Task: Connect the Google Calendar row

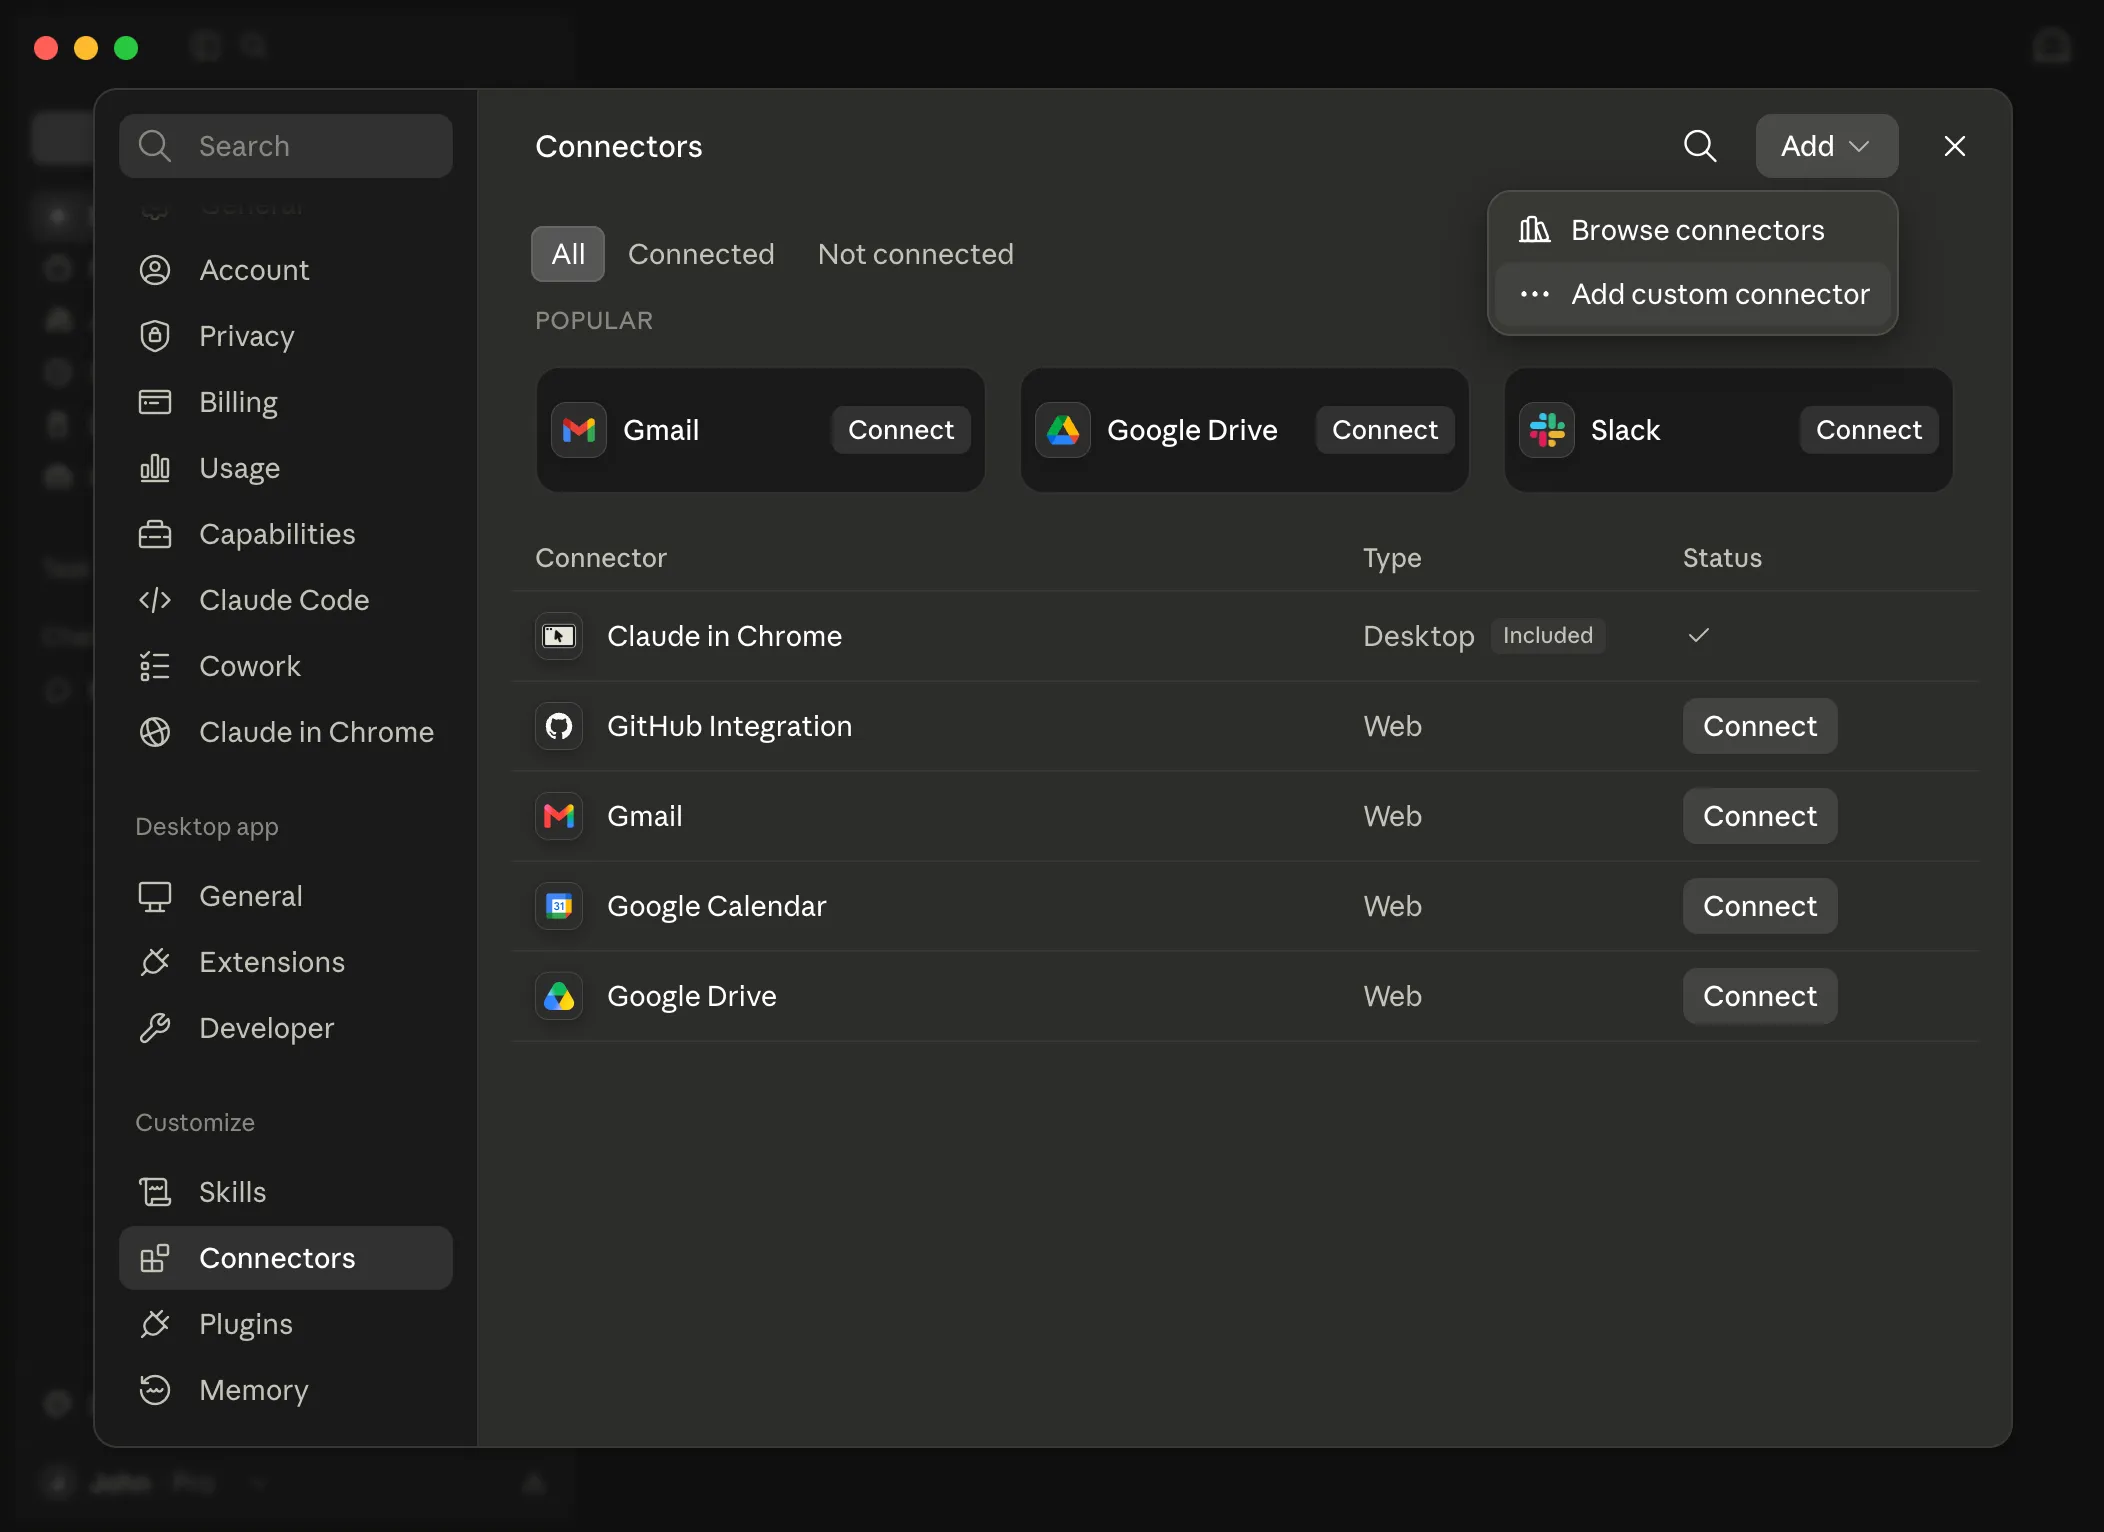Action: click(x=1760, y=906)
